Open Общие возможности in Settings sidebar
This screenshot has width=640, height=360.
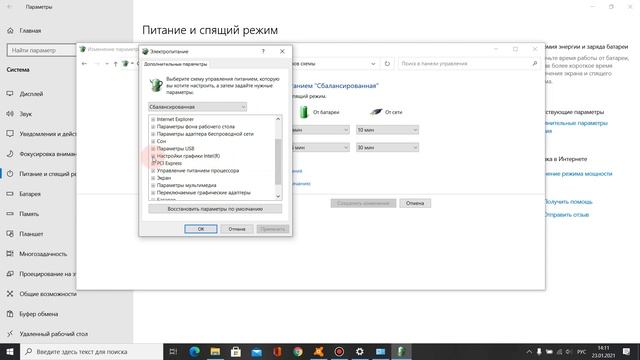(x=48, y=294)
